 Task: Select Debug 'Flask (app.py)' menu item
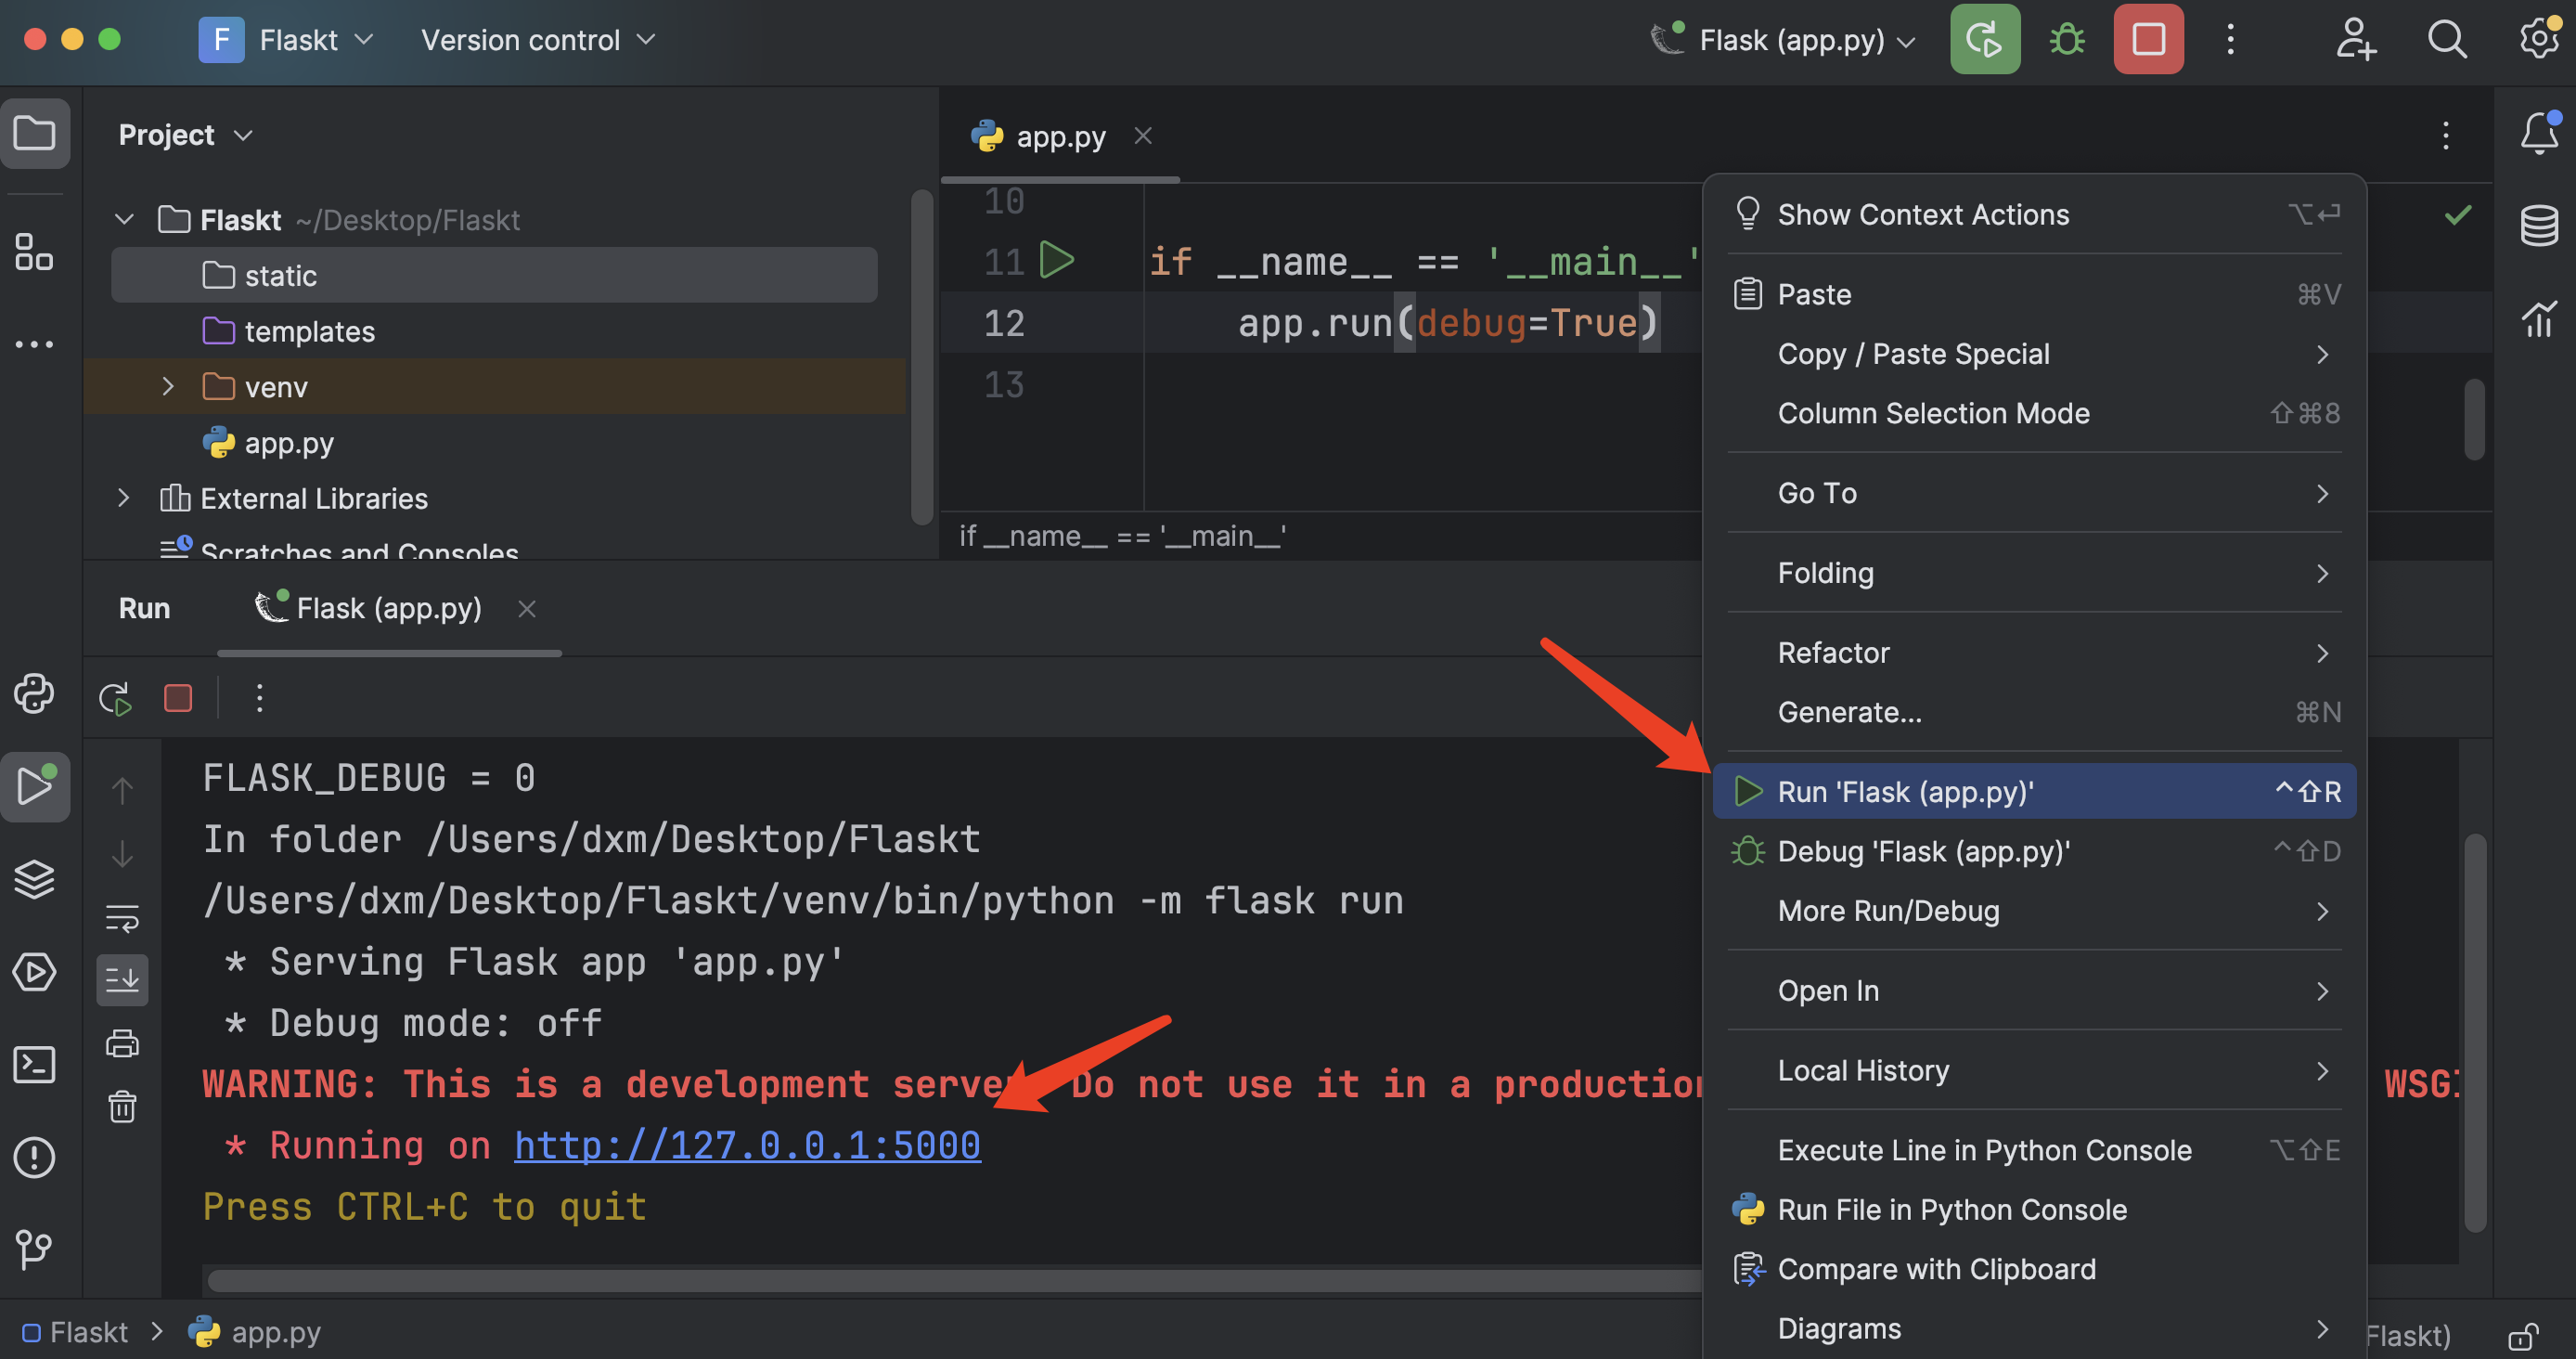(2034, 851)
